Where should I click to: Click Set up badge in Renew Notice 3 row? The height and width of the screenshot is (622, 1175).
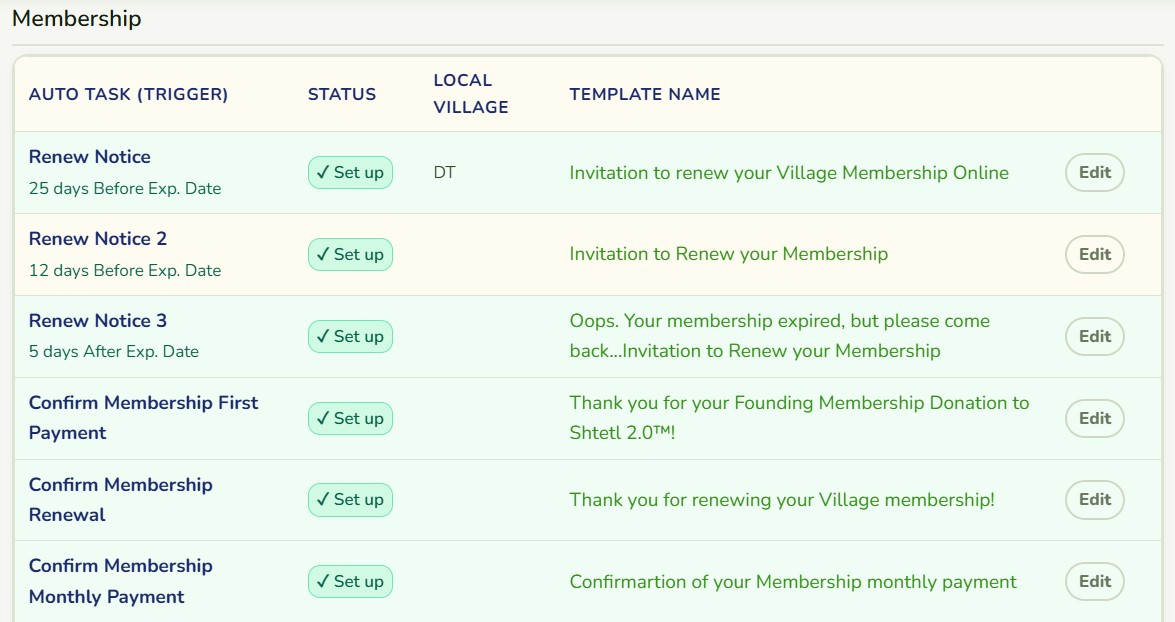click(x=350, y=336)
